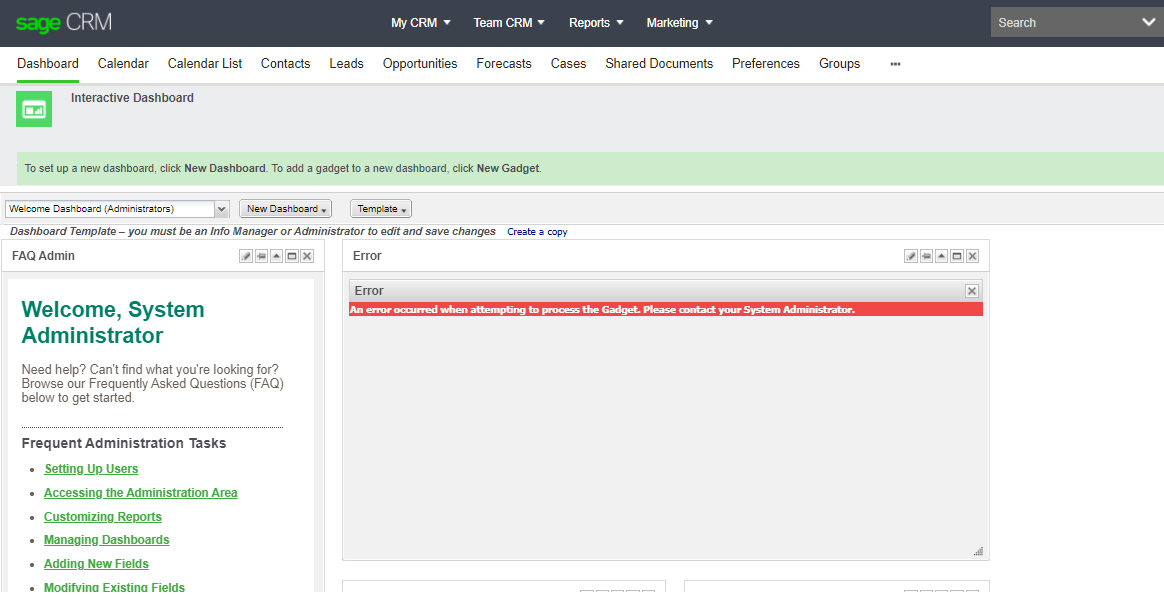Image resolution: width=1164 pixels, height=595 pixels.
Task: Click the Create a copy link
Action: coord(537,232)
